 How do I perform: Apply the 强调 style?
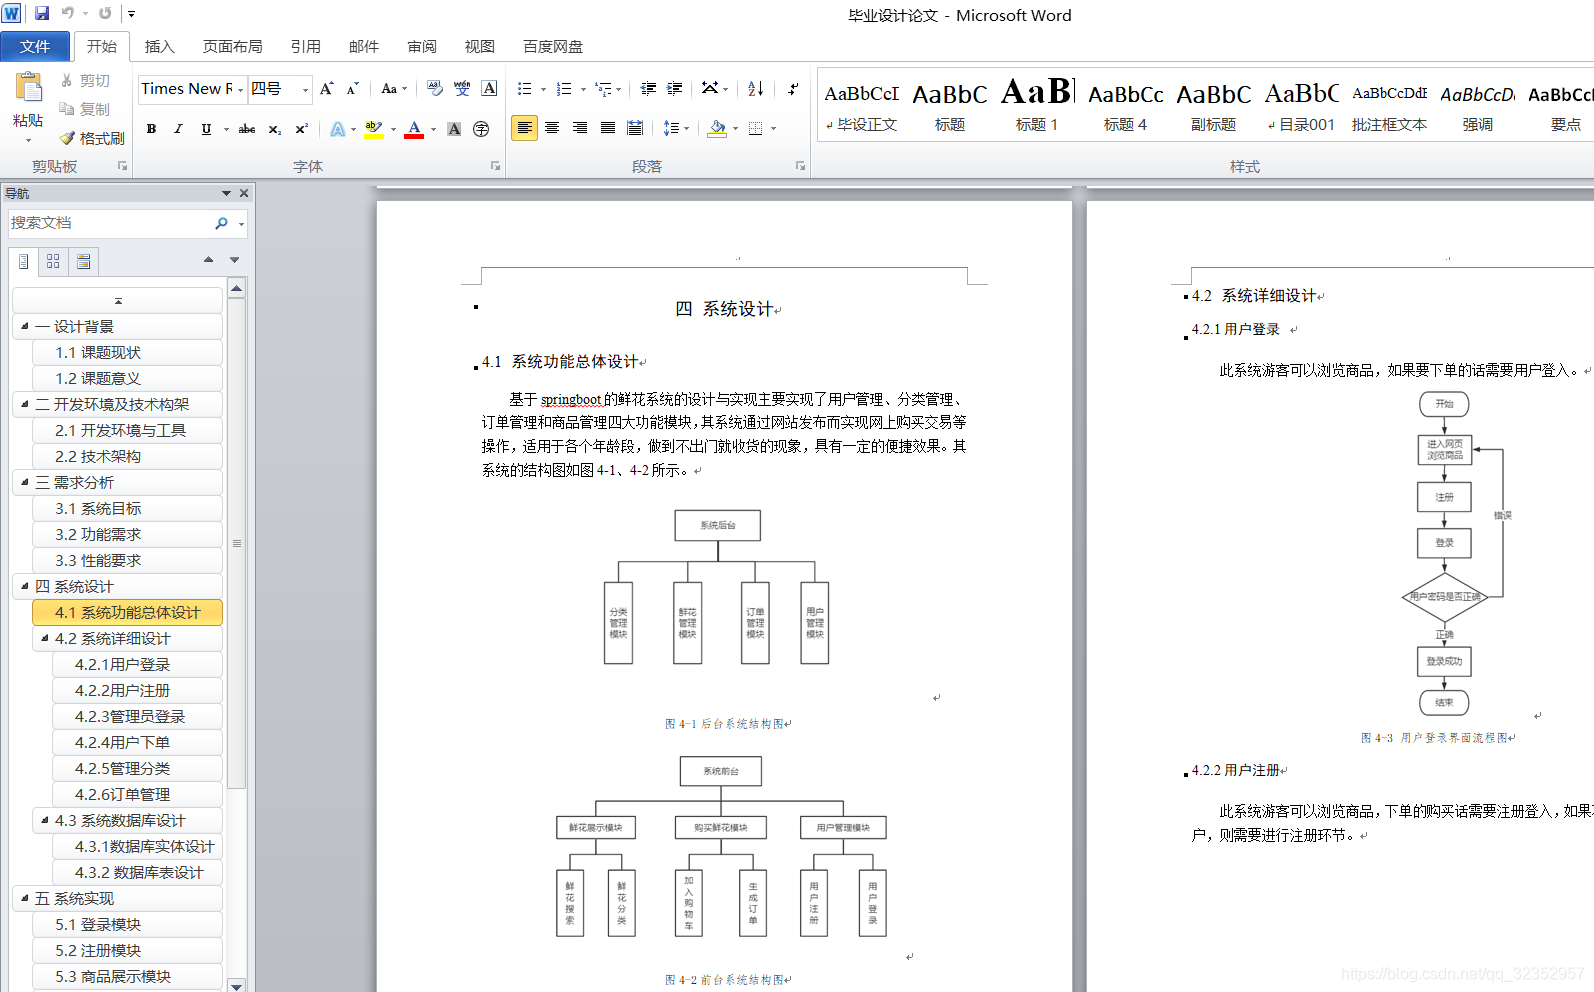(1477, 106)
